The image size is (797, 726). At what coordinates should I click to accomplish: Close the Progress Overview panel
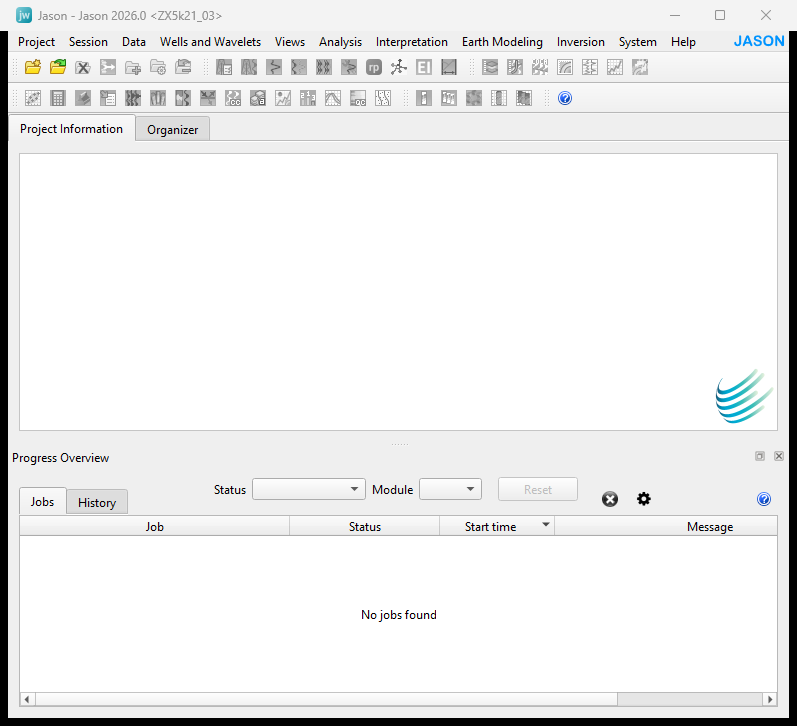pyautogui.click(x=779, y=456)
